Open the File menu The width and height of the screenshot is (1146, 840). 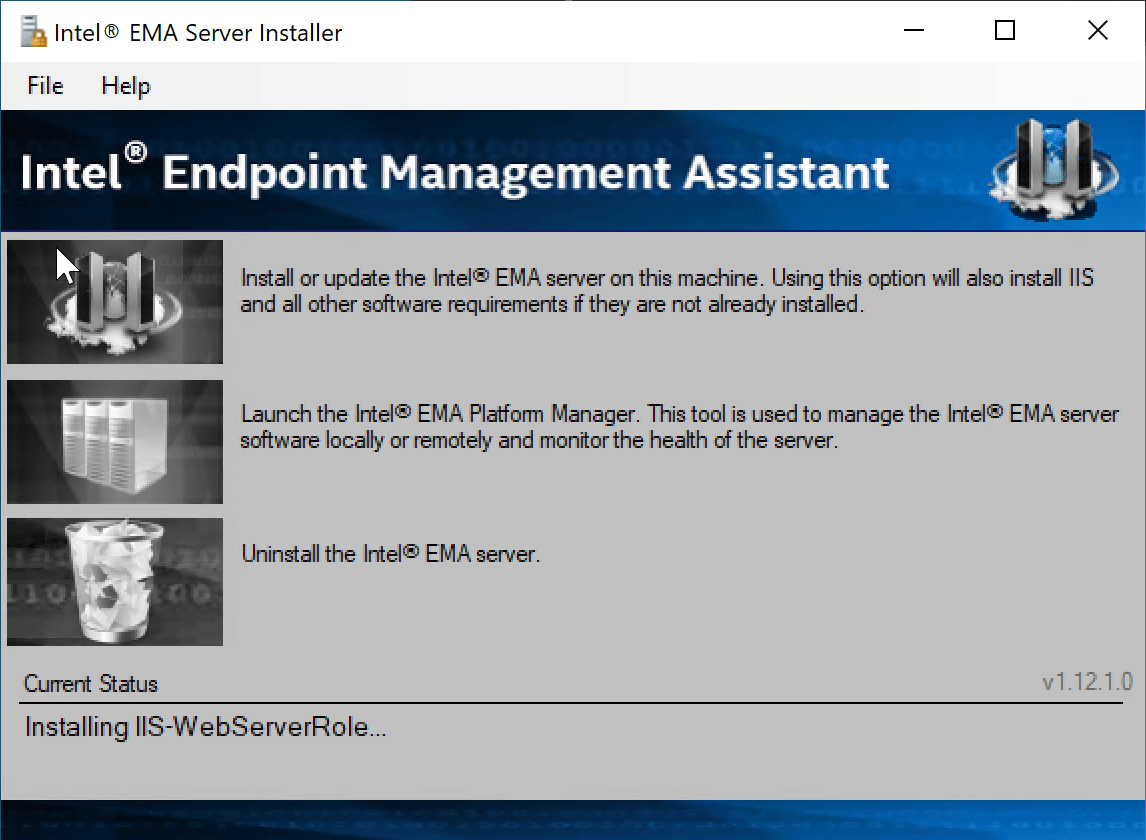(x=45, y=86)
